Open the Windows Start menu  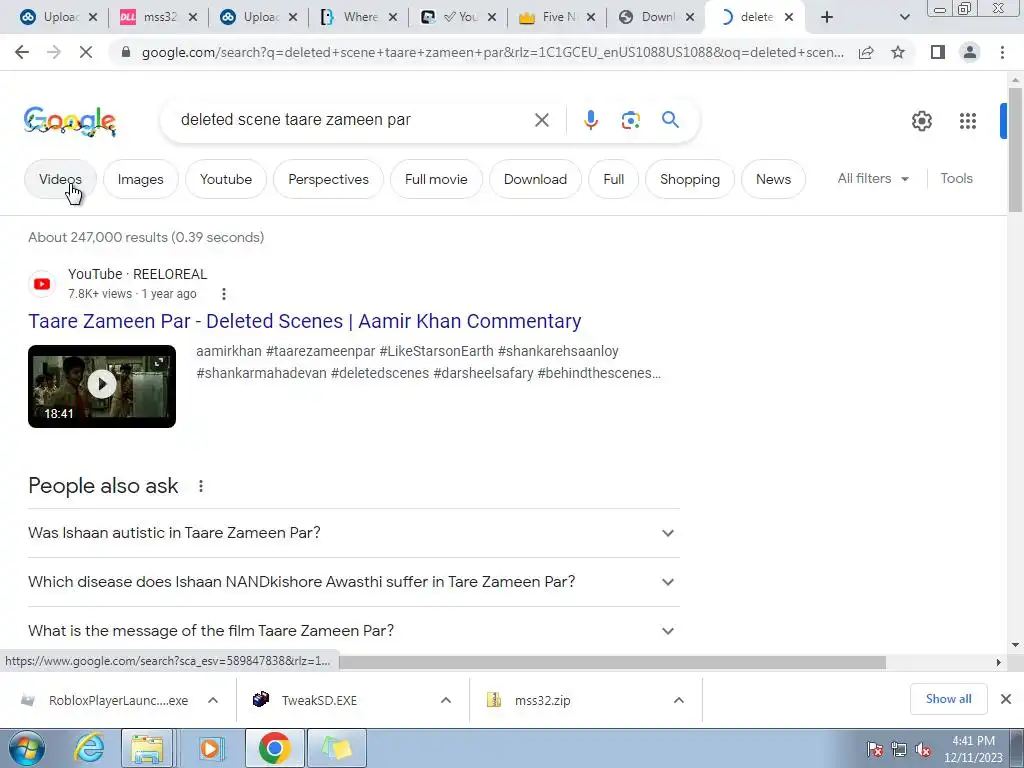click(x=26, y=748)
